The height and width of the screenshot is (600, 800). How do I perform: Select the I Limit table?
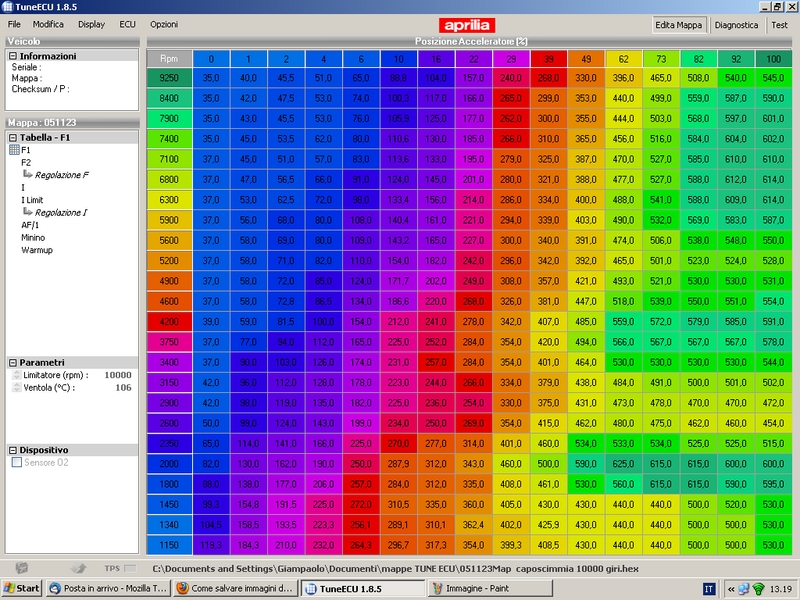pos(32,200)
